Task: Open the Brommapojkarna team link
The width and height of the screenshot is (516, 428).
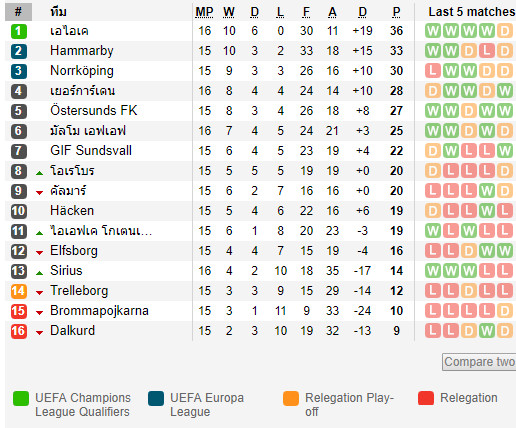Action: point(99,311)
